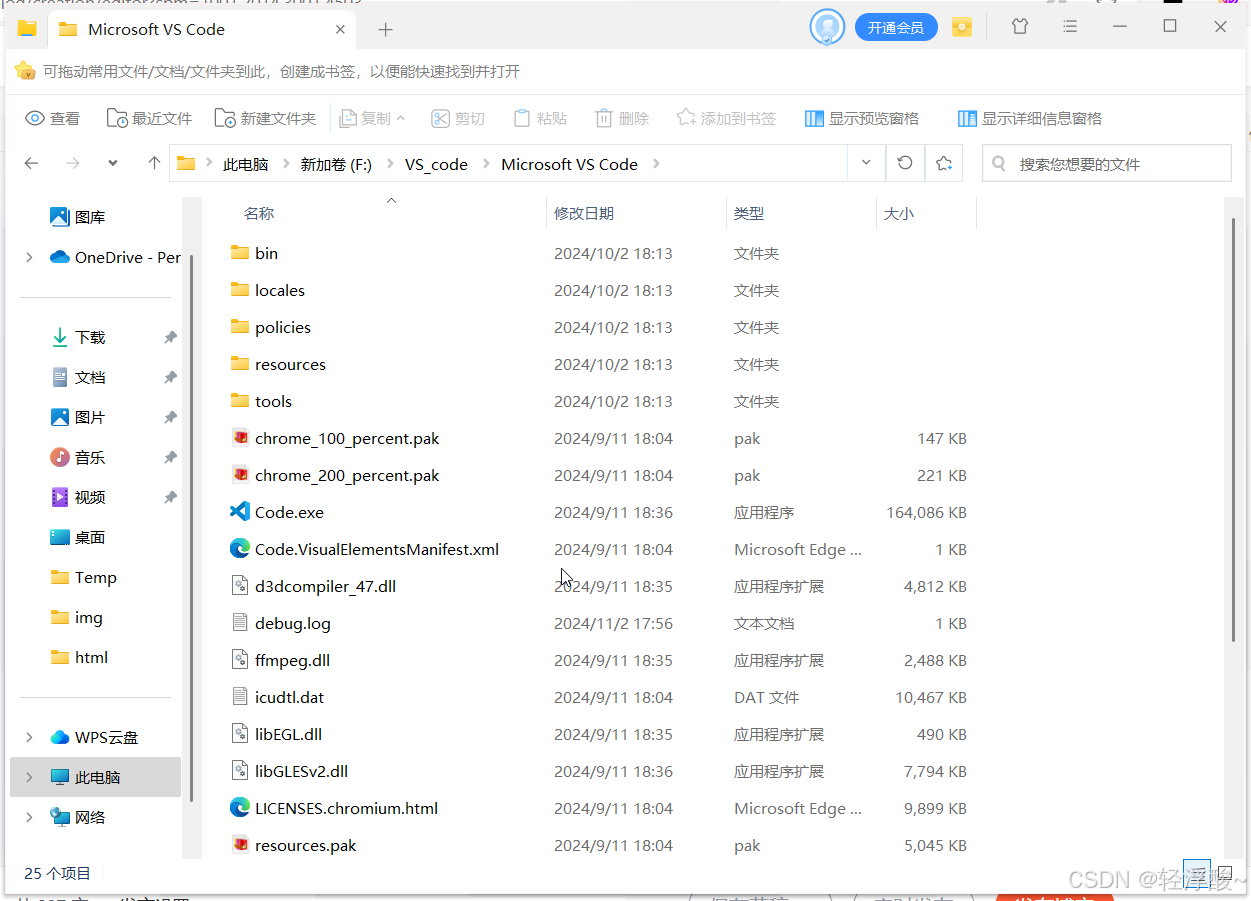Click the Edge icon of LICENSES.chromium.html
Screen dimensions: 1251x901
point(239,808)
